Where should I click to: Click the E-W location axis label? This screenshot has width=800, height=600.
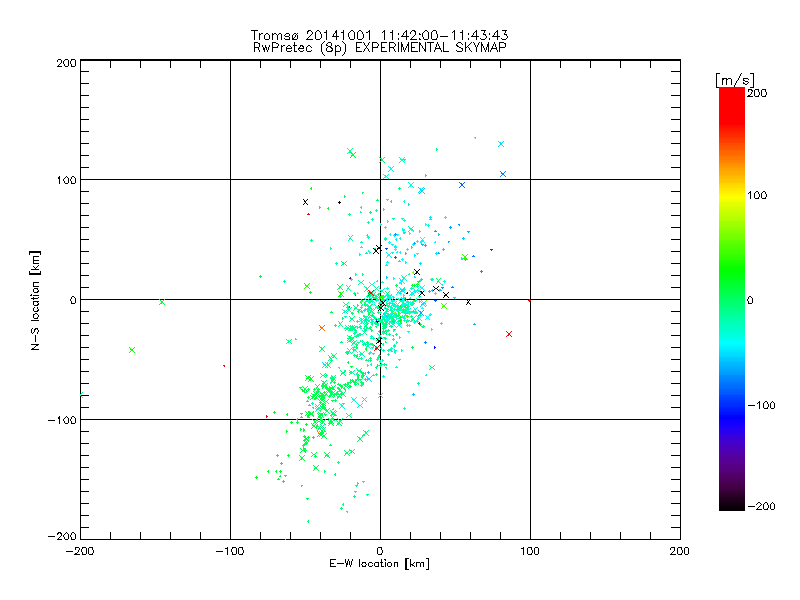pos(380,564)
